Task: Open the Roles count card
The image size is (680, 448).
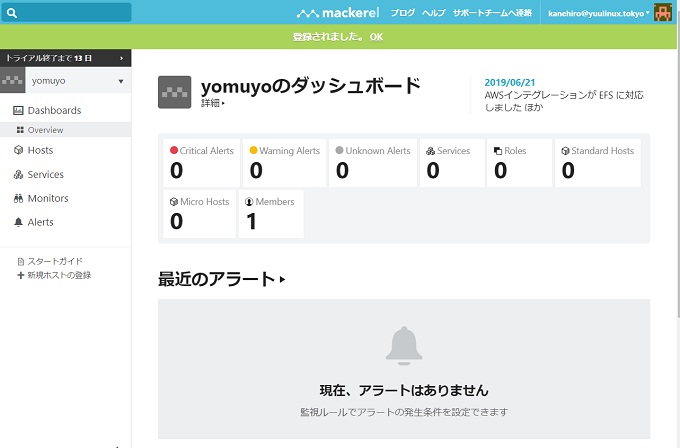Action: coord(519,163)
